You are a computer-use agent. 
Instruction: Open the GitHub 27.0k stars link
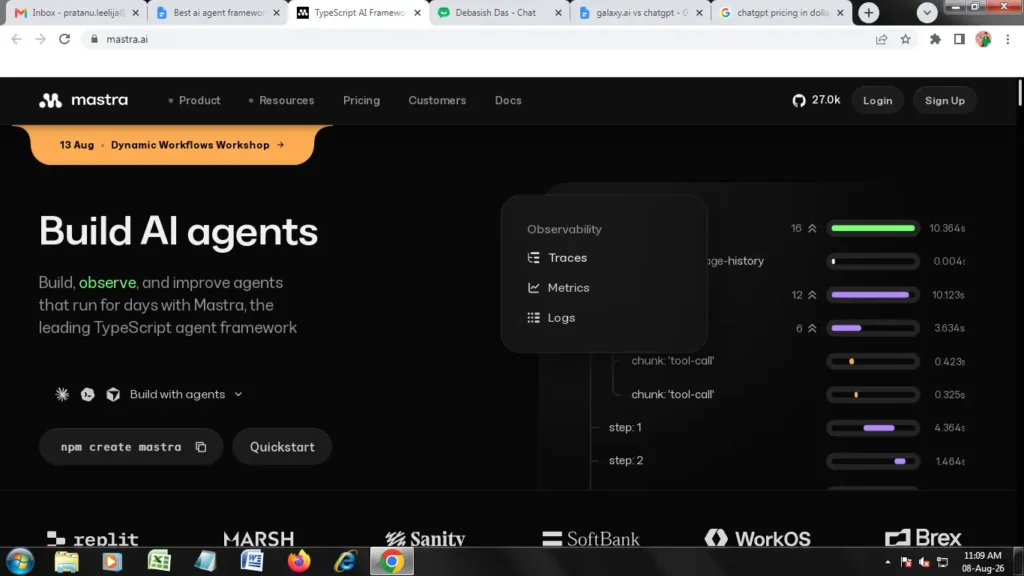(816, 100)
